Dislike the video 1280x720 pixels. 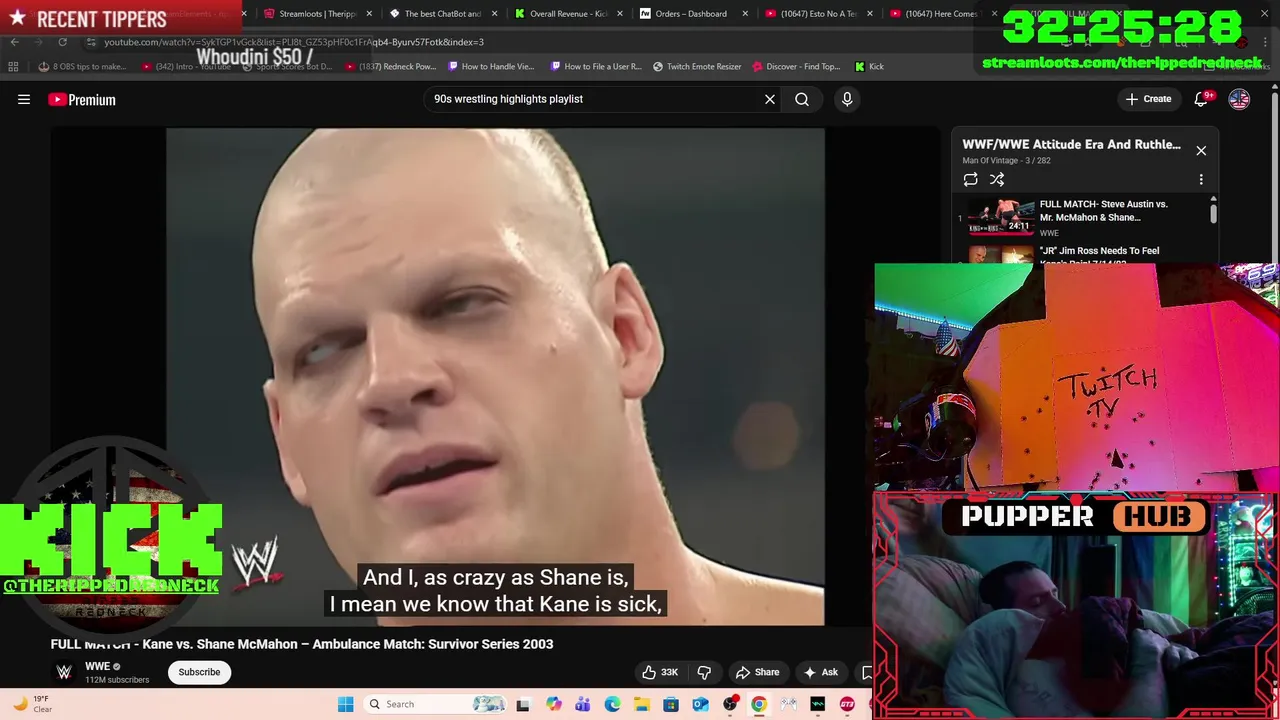point(704,672)
